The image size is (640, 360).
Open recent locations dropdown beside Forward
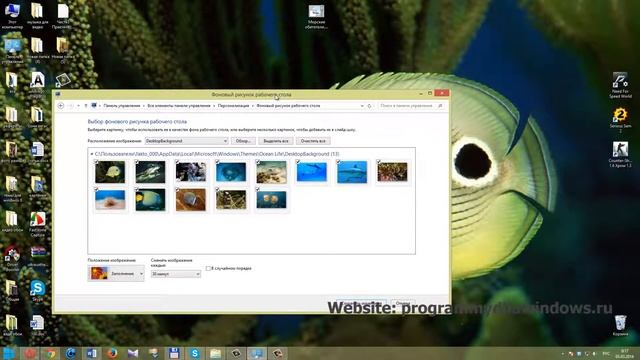(78, 106)
